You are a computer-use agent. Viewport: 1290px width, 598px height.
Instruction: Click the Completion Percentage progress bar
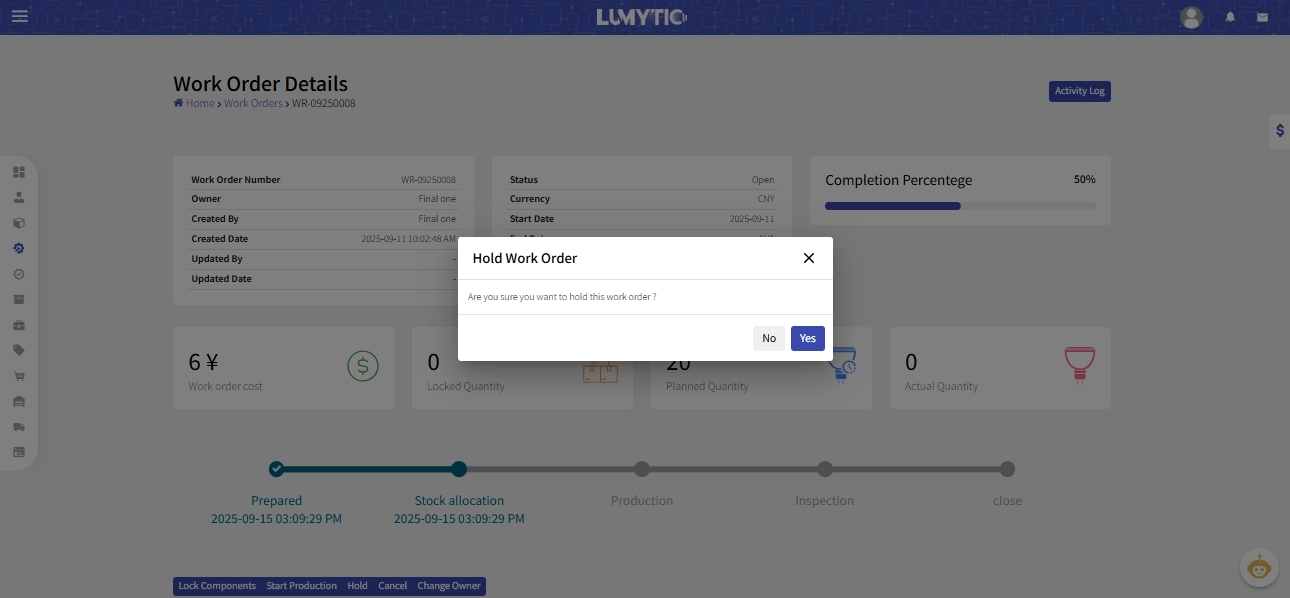[x=960, y=206]
